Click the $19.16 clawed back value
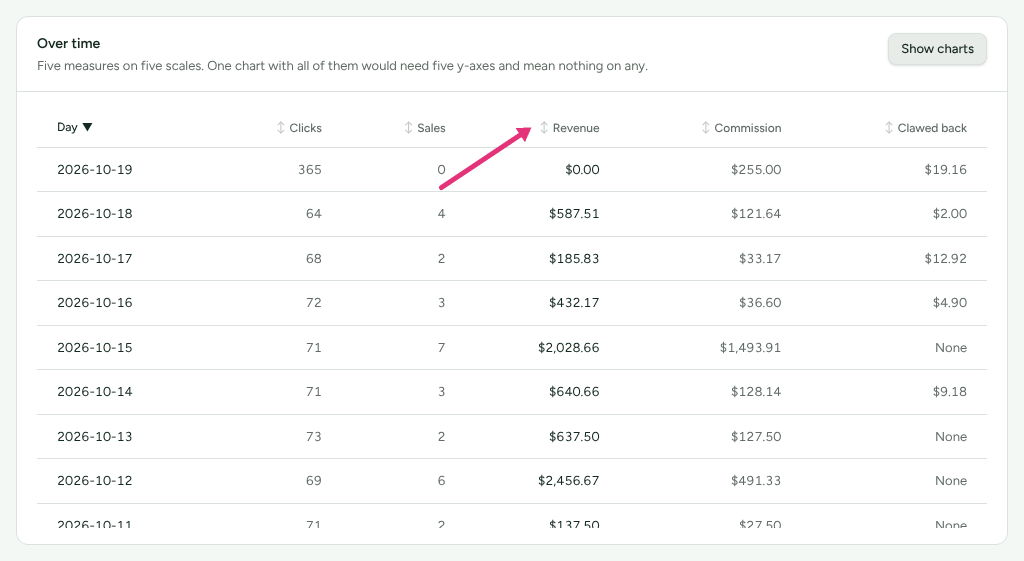 (x=945, y=170)
